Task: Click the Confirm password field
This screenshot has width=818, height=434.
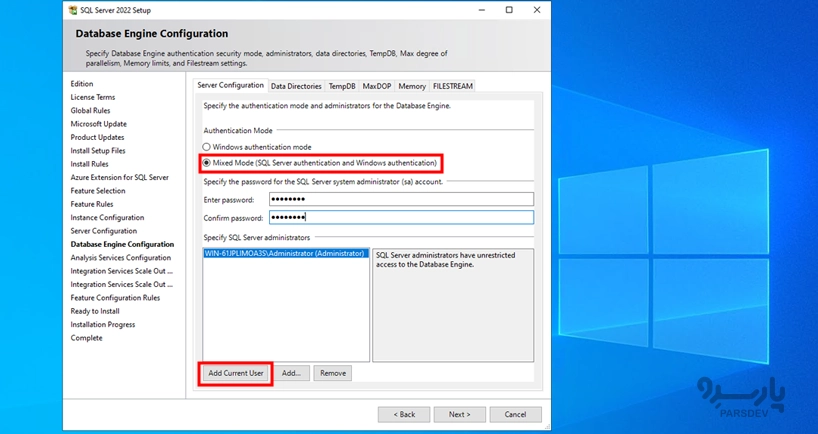Action: click(400, 217)
